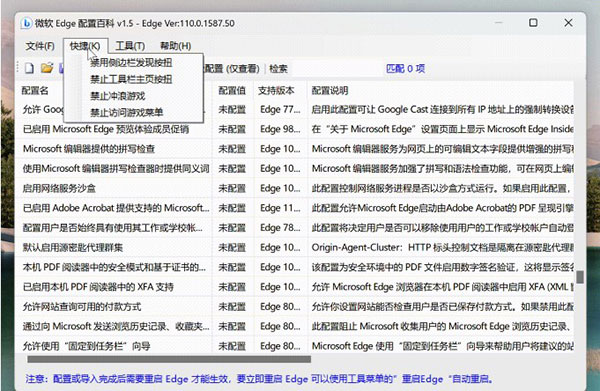Click description starting Origin-Agent-Cluster: HTTP
The width and height of the screenshot is (600, 391).
(x=442, y=248)
